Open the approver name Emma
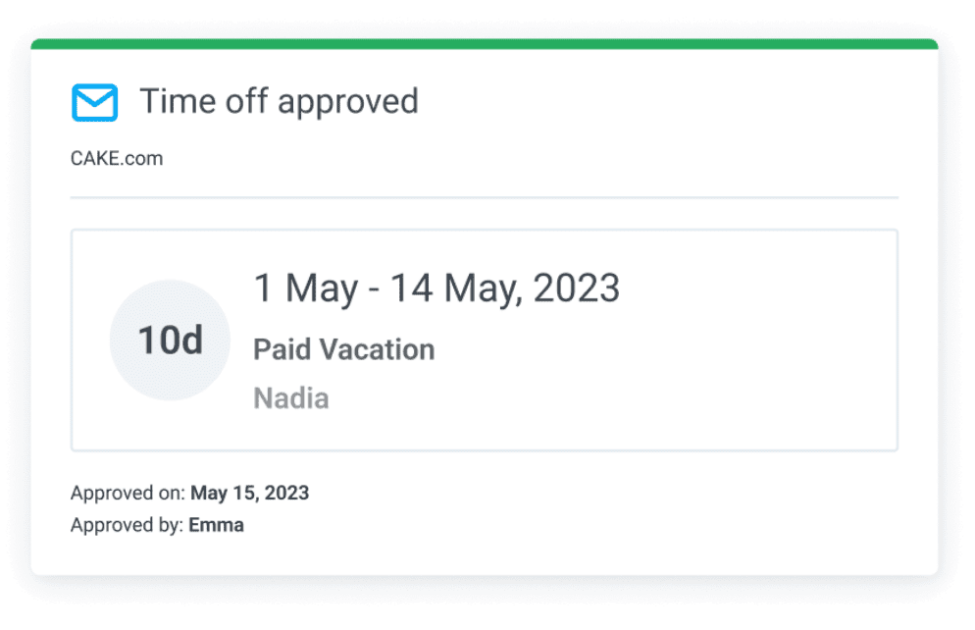This screenshot has height=630, width=975. pos(216,525)
